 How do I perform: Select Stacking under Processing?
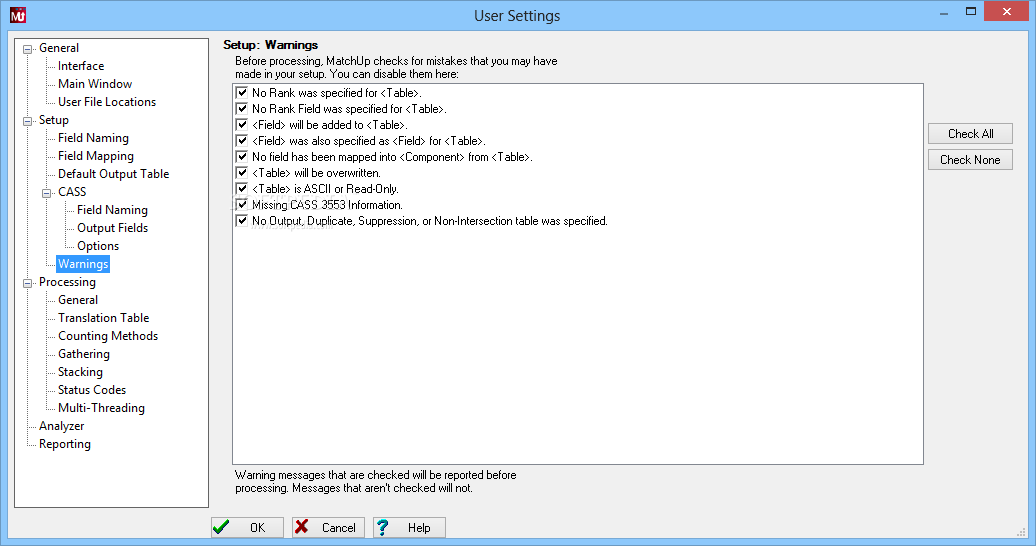tap(80, 372)
